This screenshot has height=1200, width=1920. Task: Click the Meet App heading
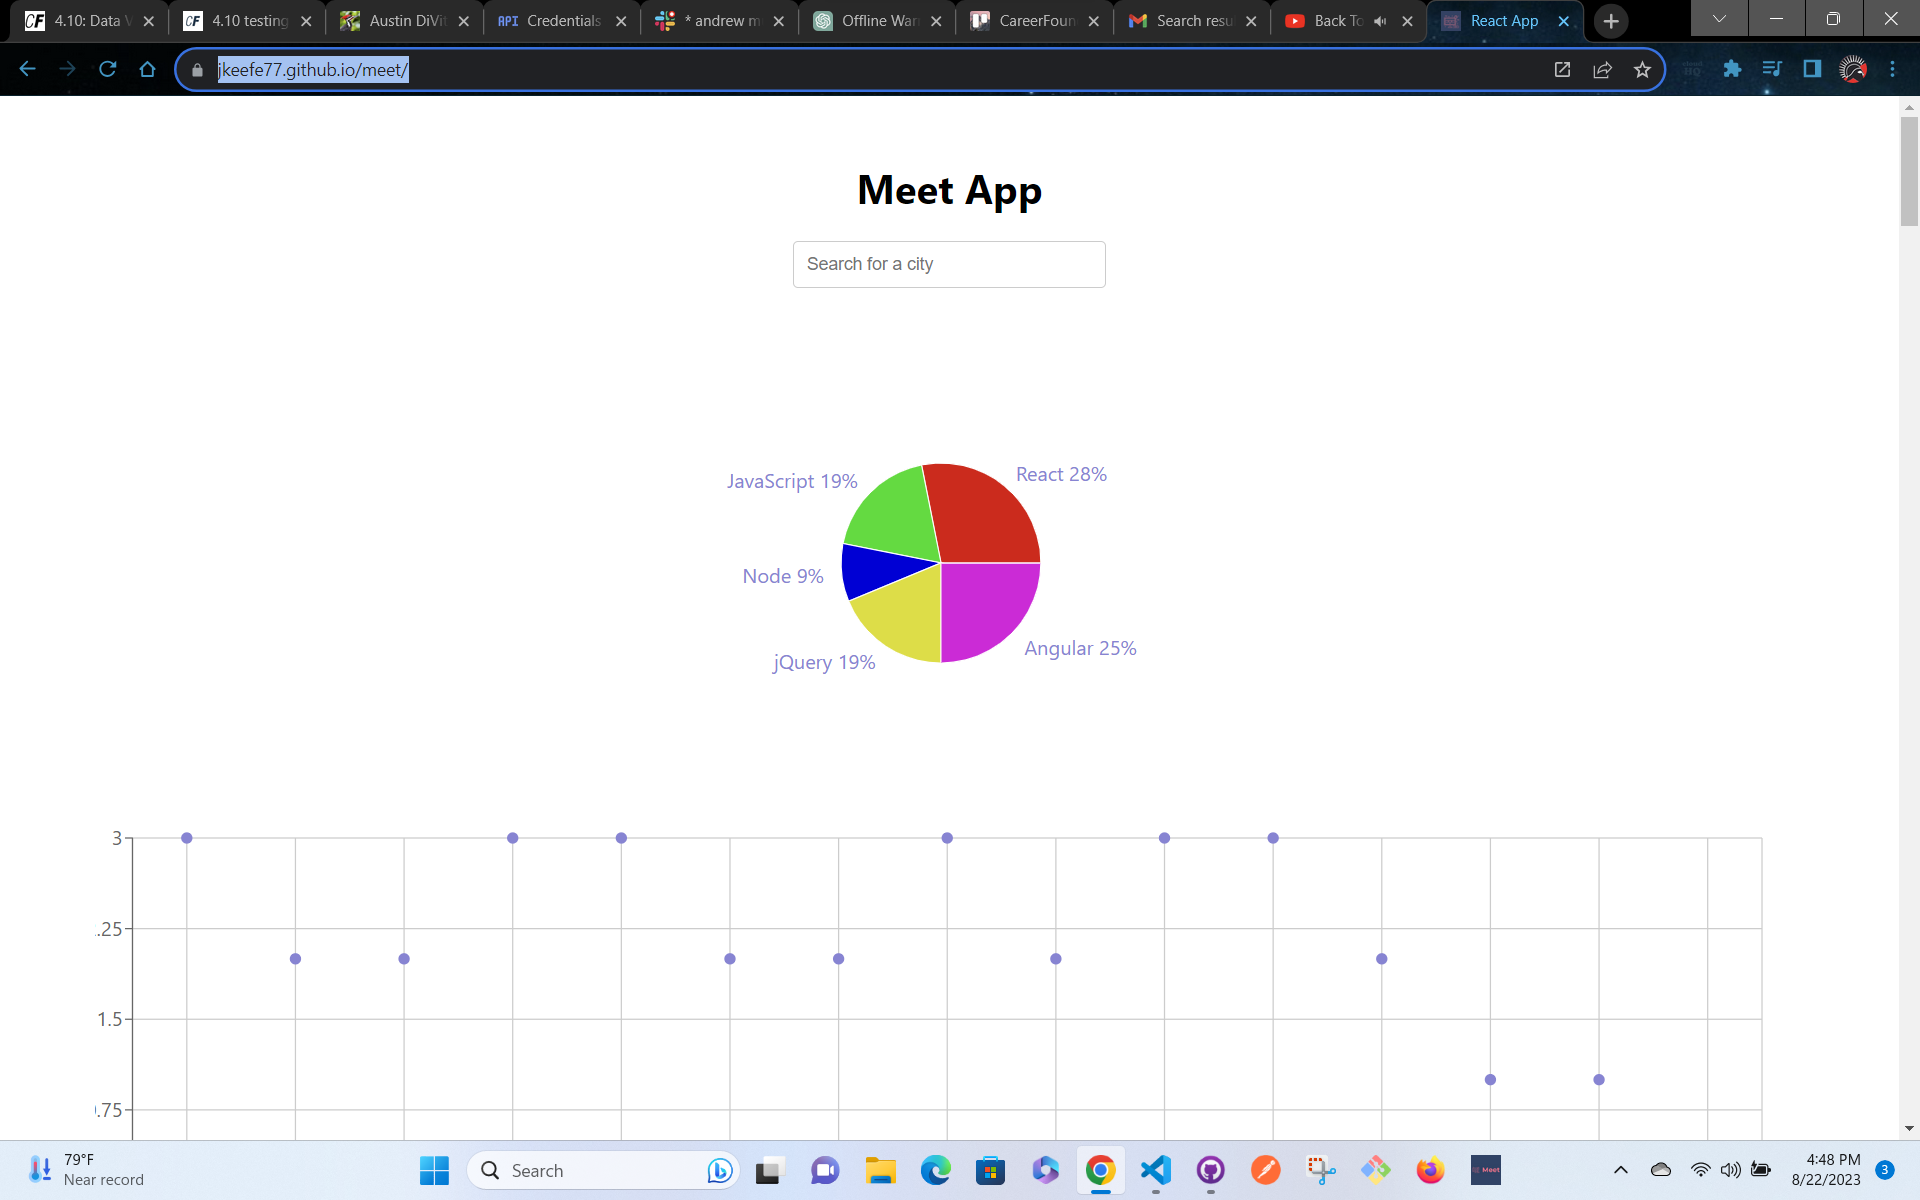(949, 190)
